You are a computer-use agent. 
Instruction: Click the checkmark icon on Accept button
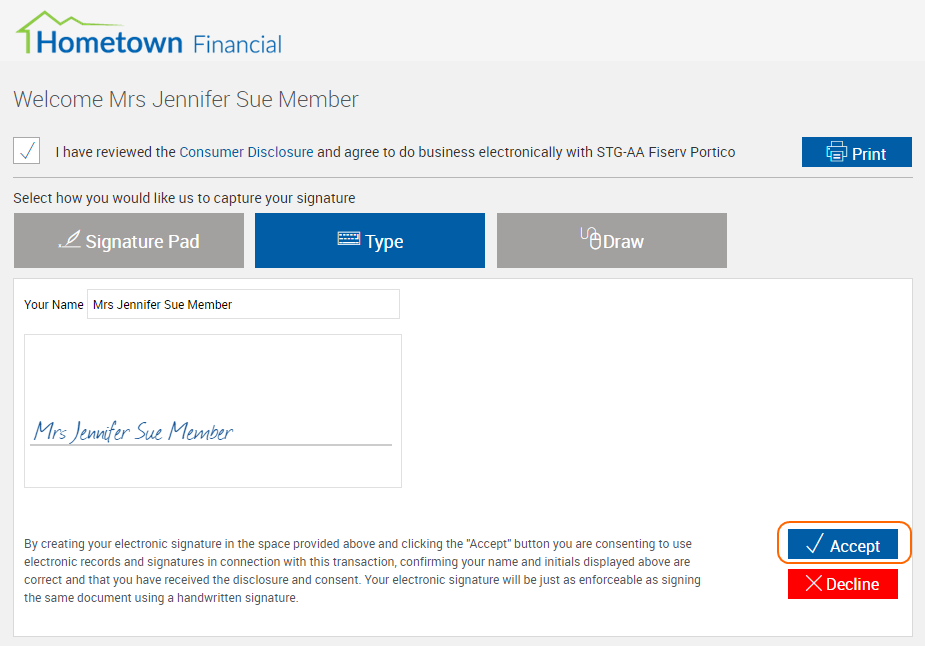coord(815,543)
